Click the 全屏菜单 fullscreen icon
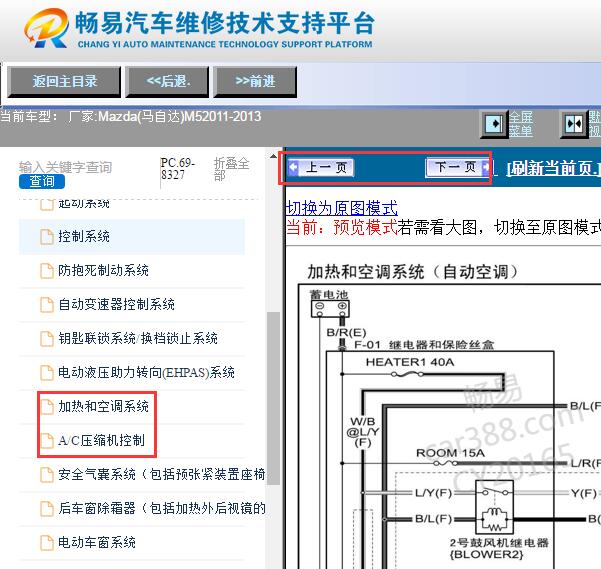 click(494, 124)
